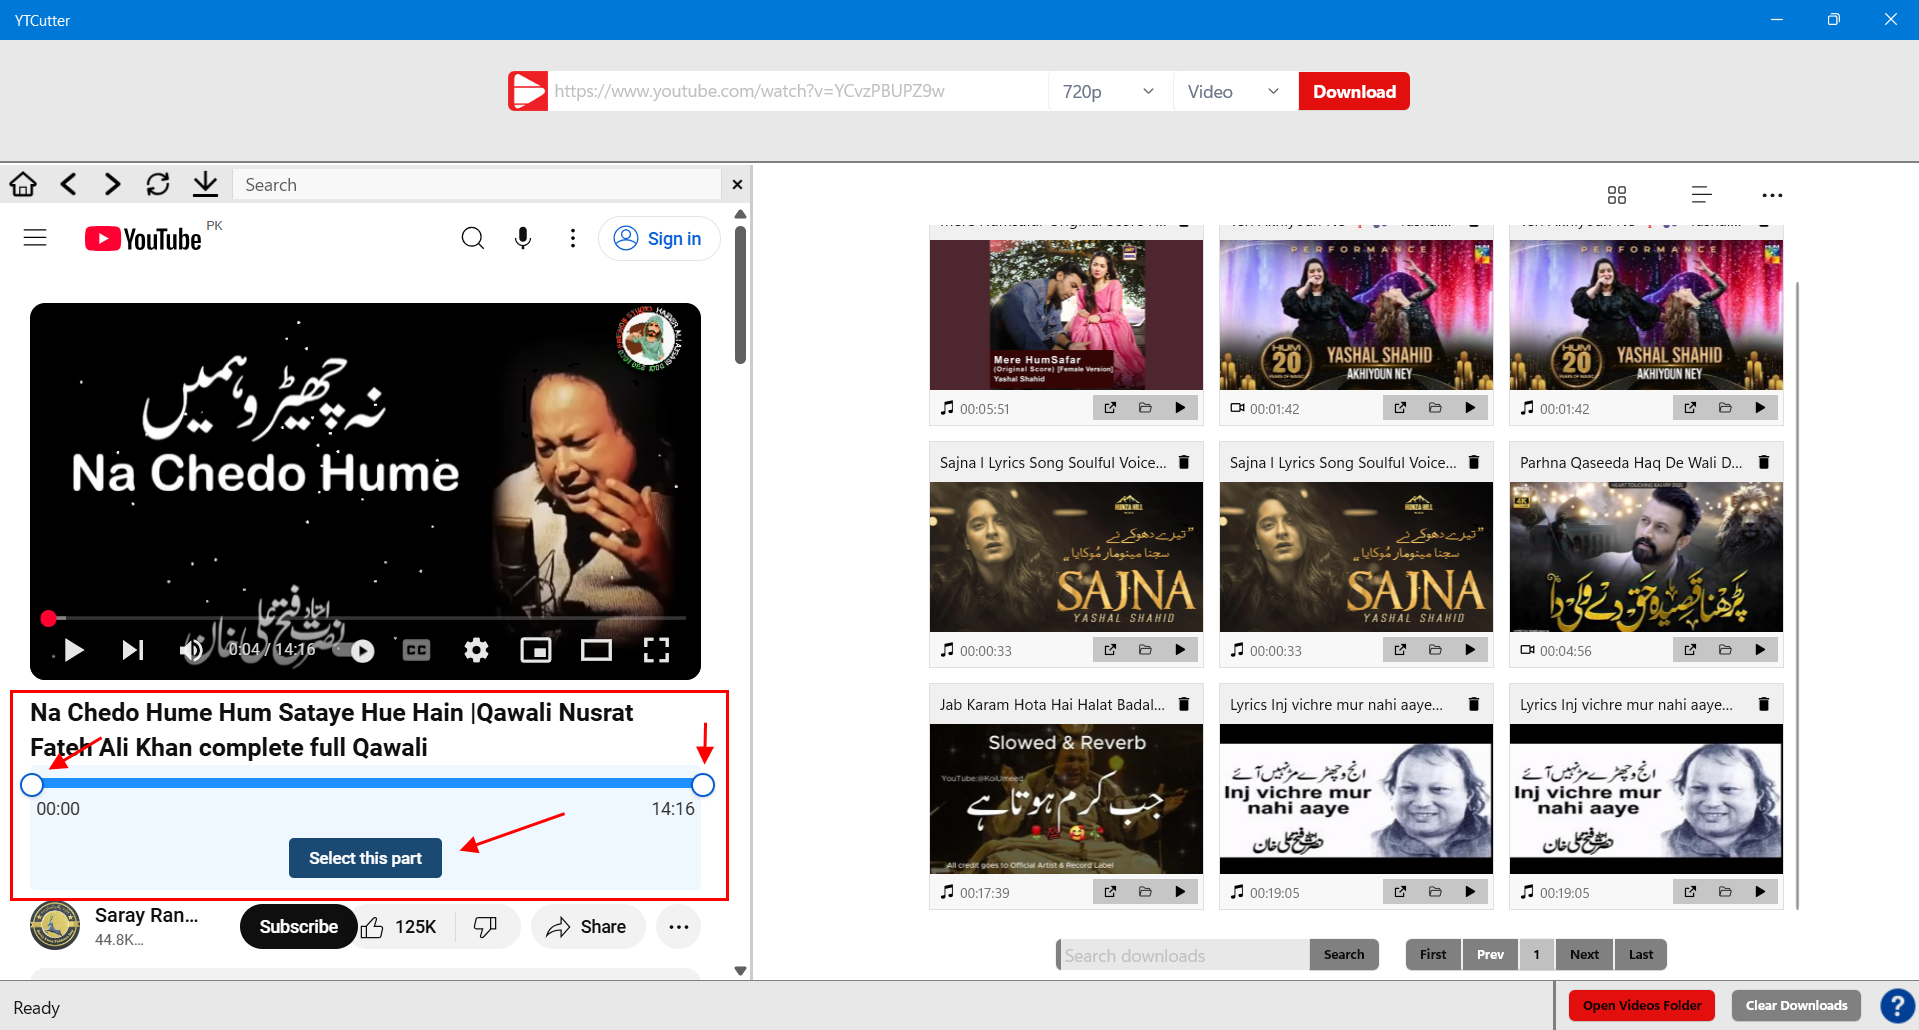This screenshot has width=1919, height=1030.
Task: Dislike the video
Action: coord(485,927)
